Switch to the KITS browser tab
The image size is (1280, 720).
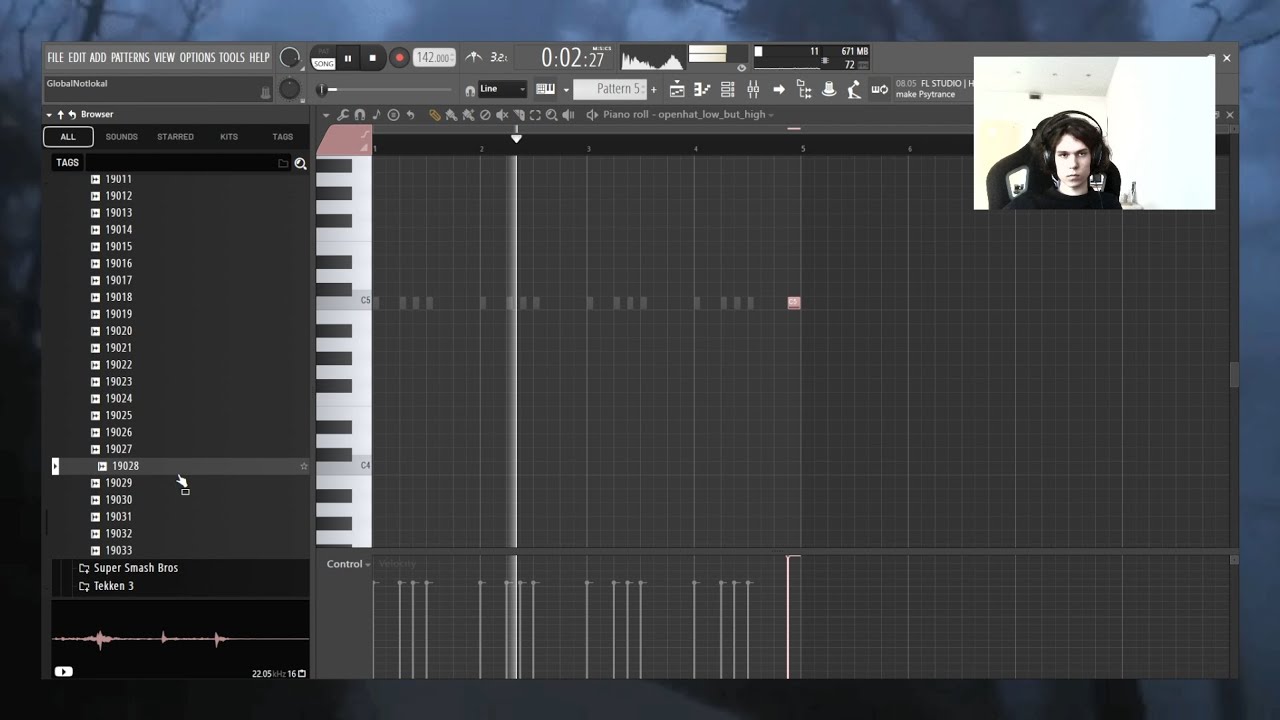[x=229, y=137]
